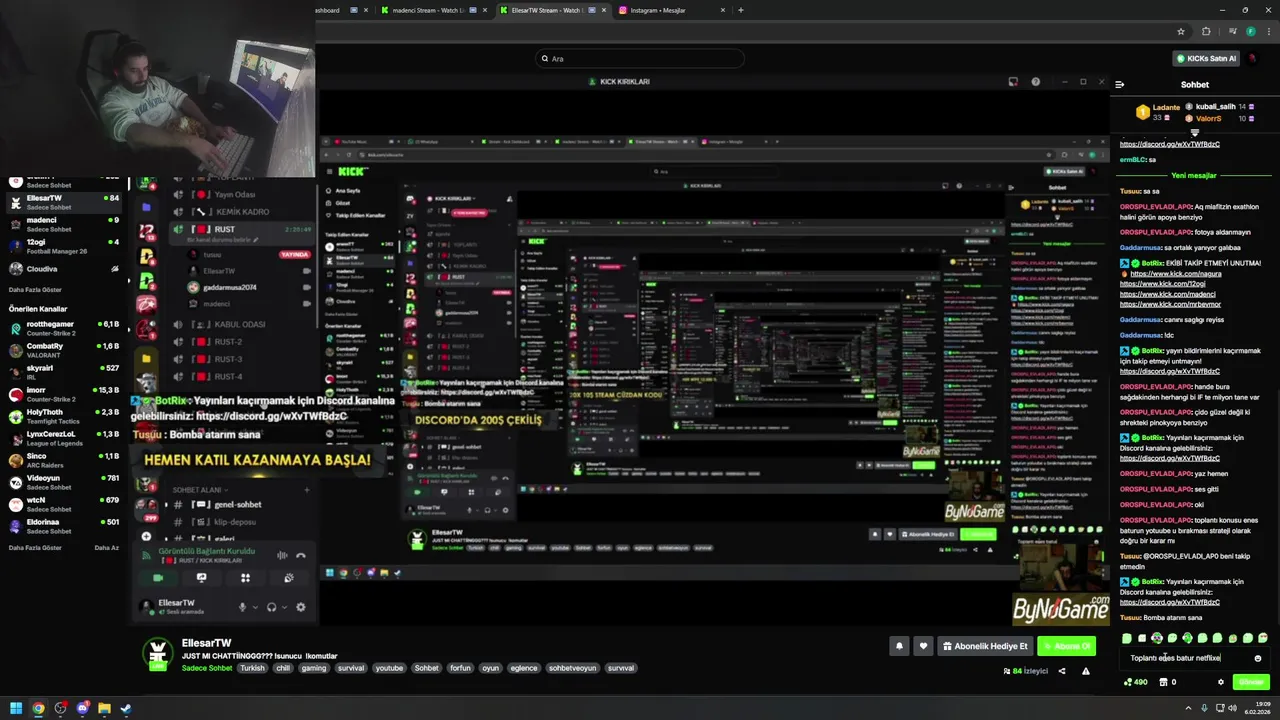Open File Explorer from the taskbar

(104, 708)
